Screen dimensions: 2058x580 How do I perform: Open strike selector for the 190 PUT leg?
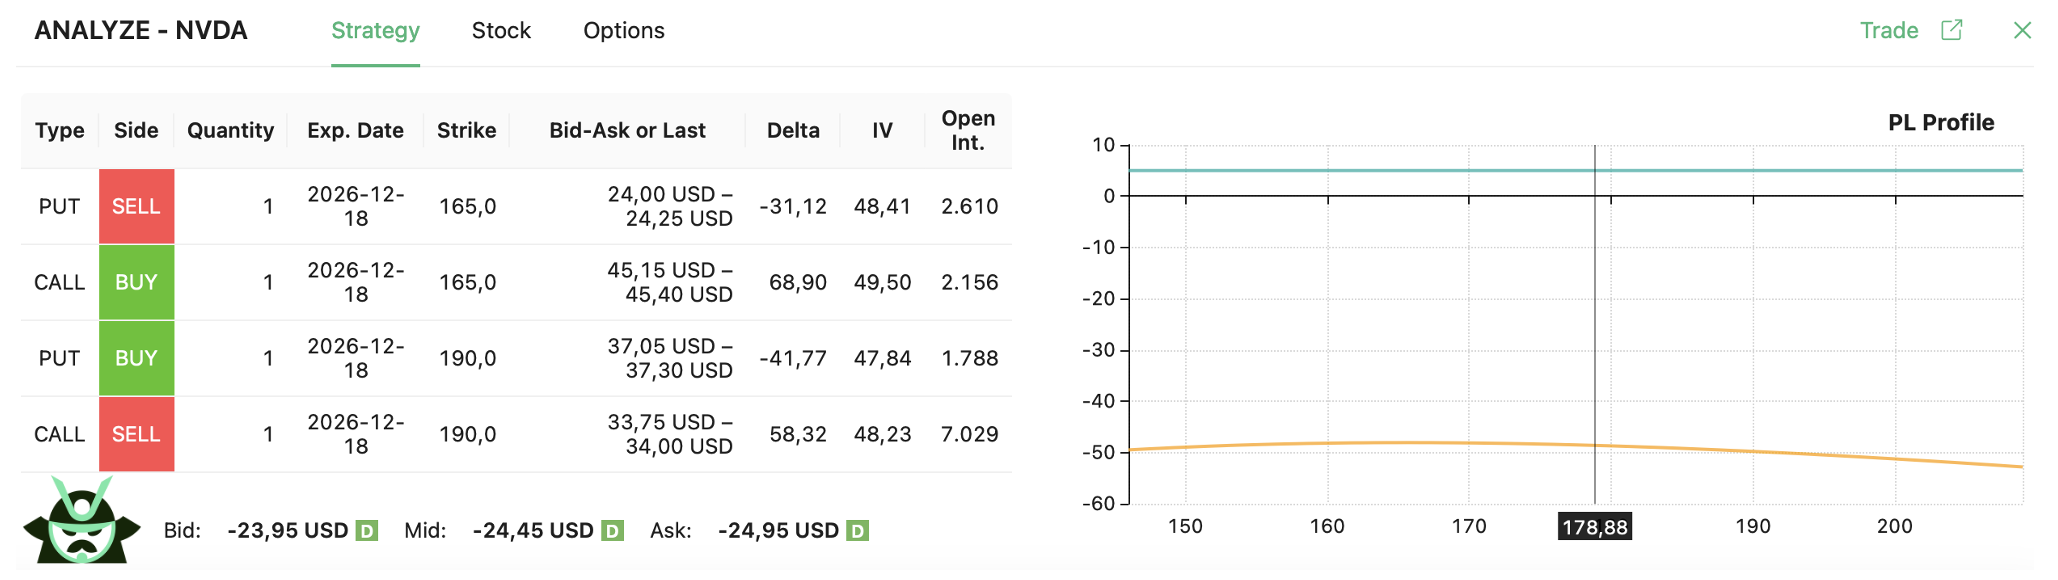(467, 358)
